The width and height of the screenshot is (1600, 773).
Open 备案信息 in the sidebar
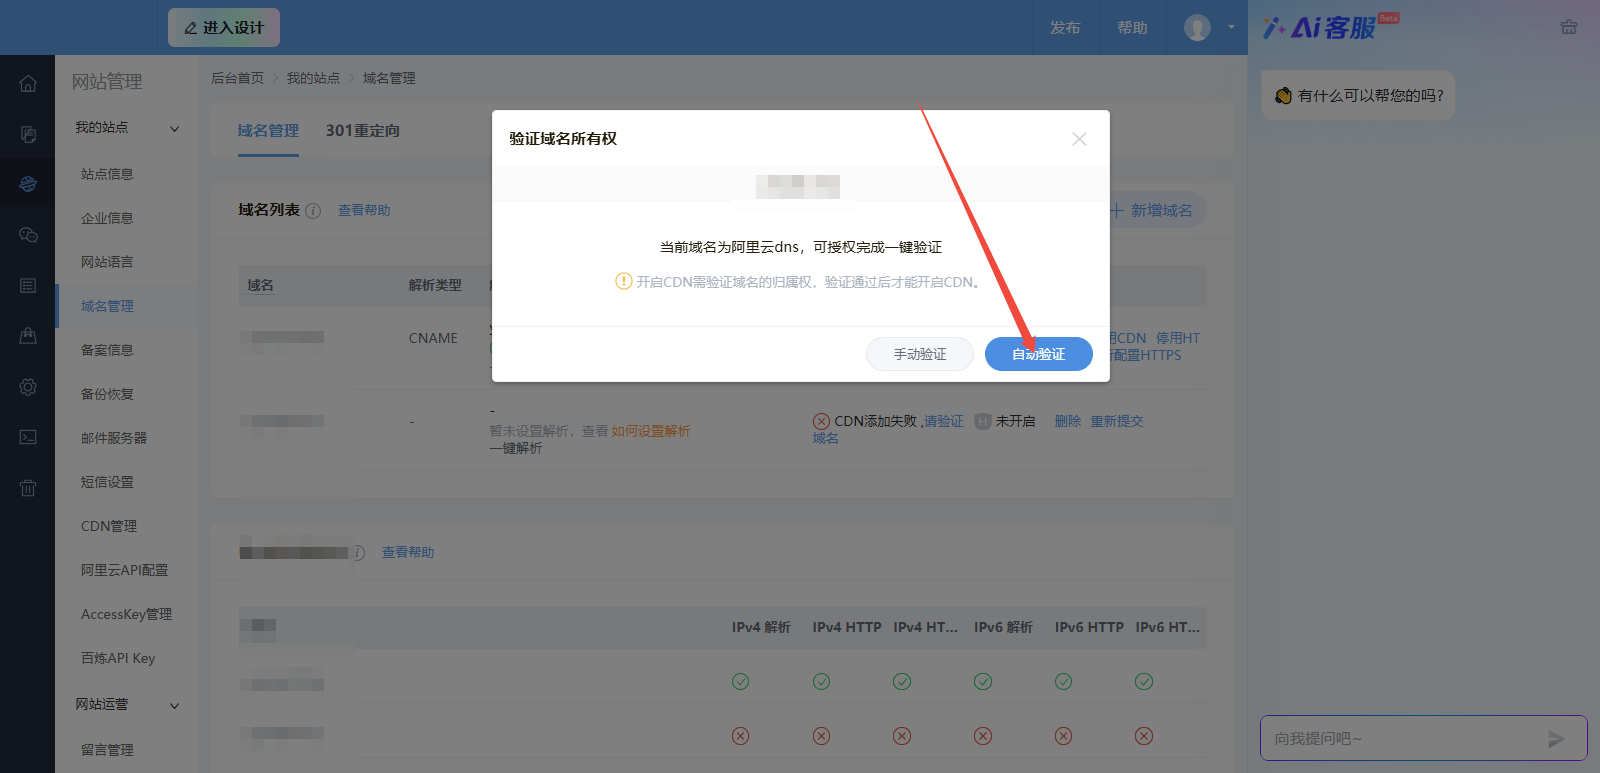click(x=107, y=350)
